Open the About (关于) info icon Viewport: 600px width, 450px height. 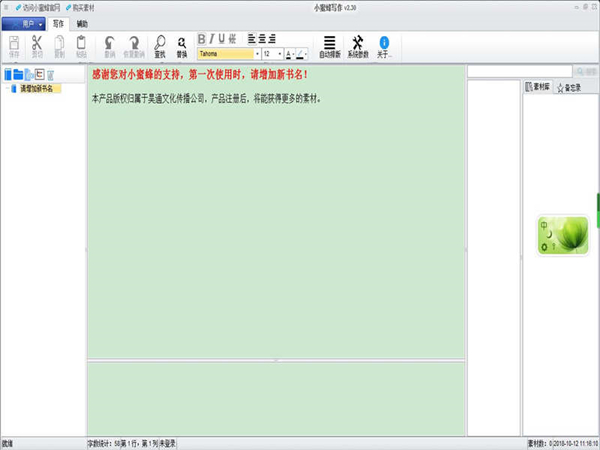click(384, 45)
